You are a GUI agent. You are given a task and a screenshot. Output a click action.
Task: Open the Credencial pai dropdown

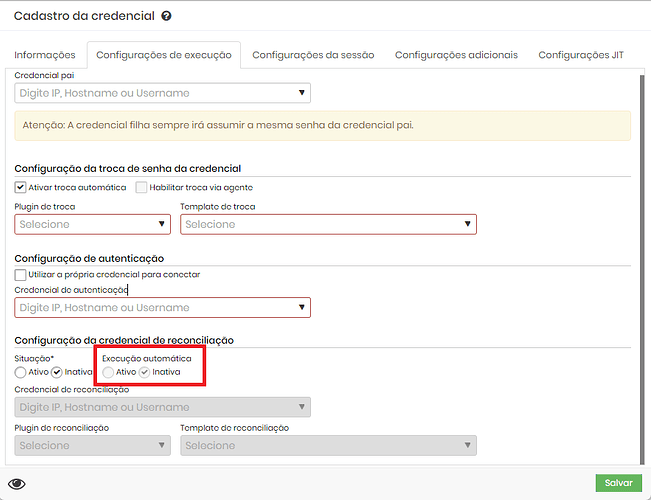coord(162,93)
